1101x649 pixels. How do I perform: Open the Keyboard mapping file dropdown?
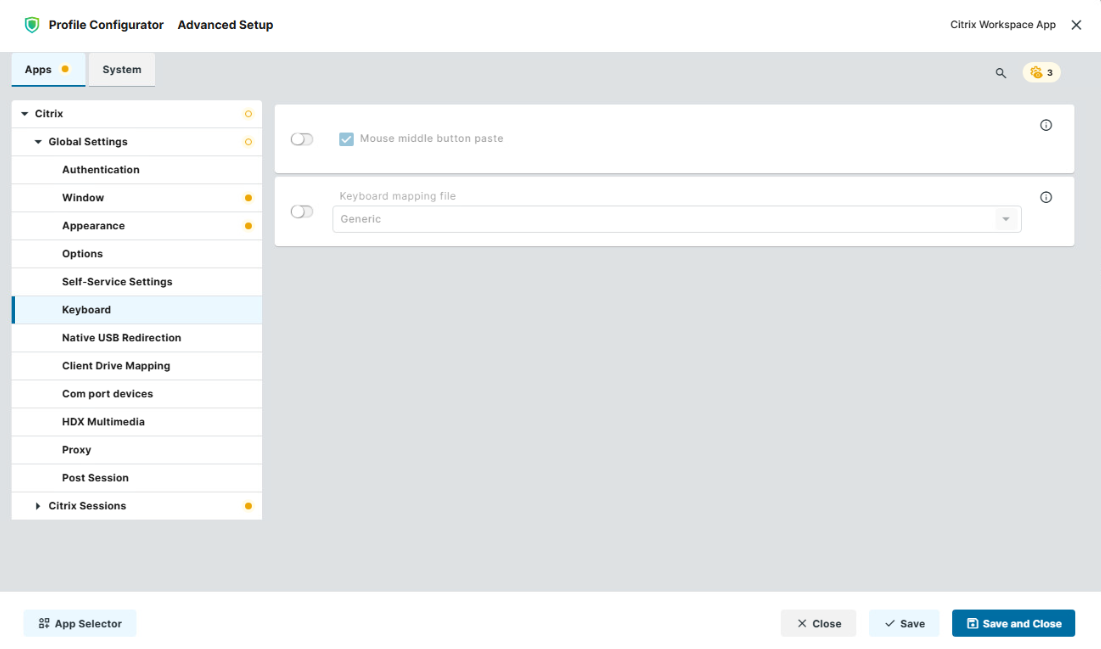(677, 219)
